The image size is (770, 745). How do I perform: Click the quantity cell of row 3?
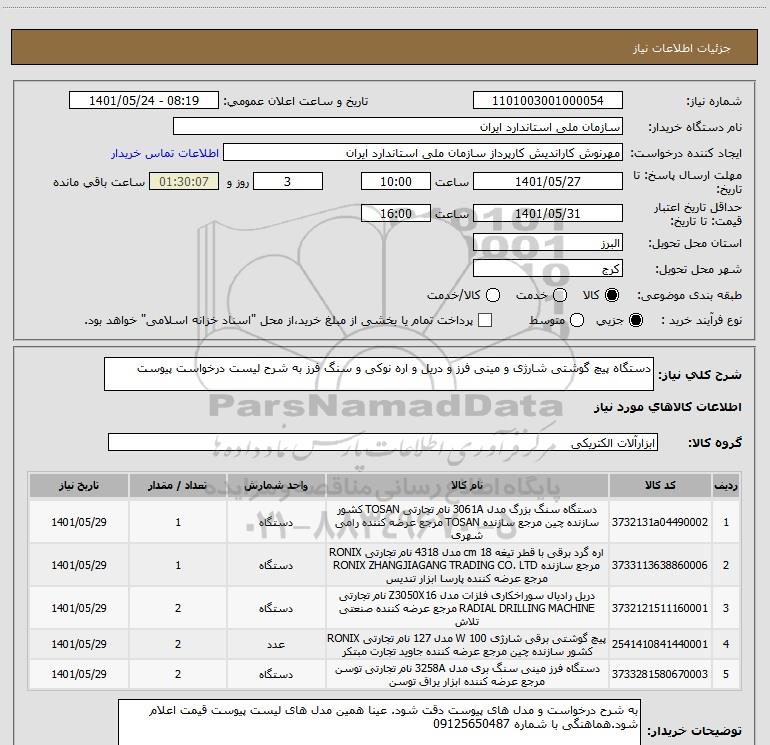(x=178, y=608)
